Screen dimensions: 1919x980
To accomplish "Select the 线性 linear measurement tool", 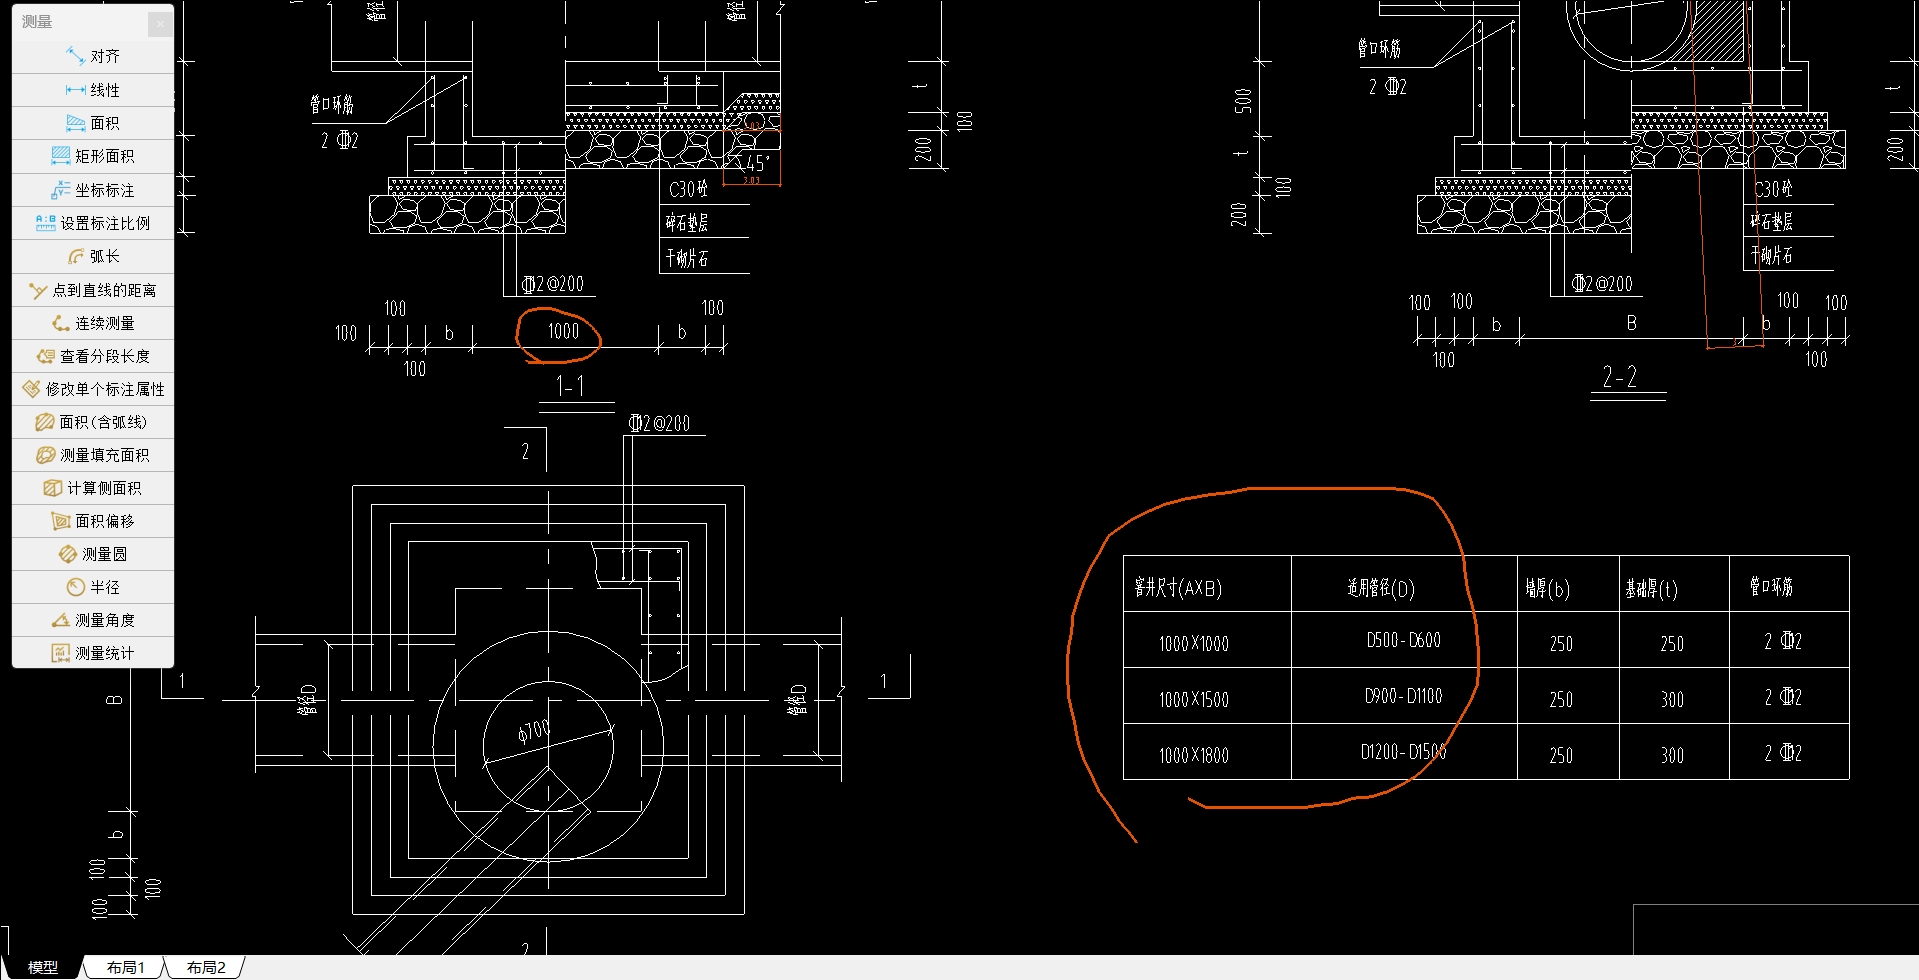I will 93,90.
